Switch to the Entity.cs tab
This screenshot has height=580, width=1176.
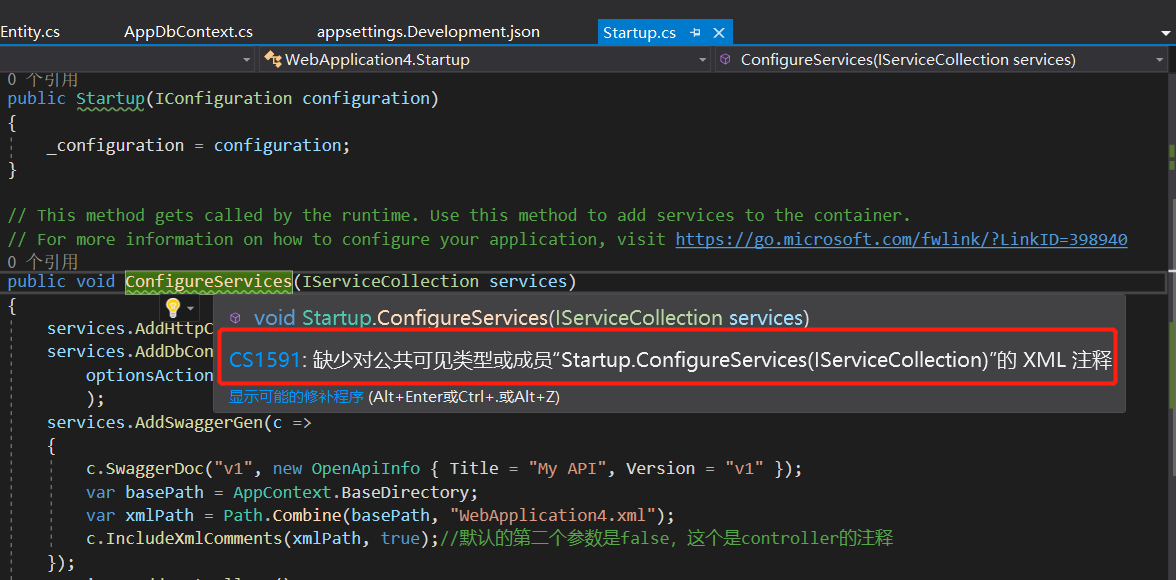point(30,32)
